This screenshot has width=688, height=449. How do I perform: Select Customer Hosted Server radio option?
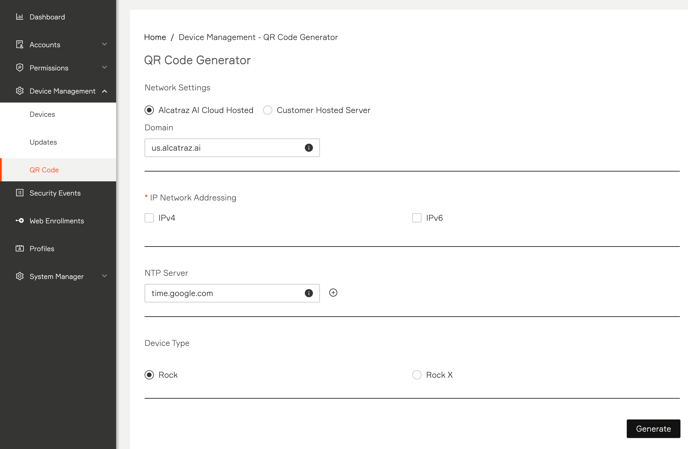point(268,110)
